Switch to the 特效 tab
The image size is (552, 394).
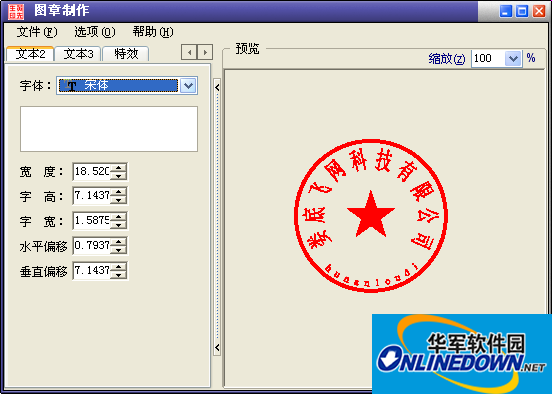pyautogui.click(x=126, y=54)
